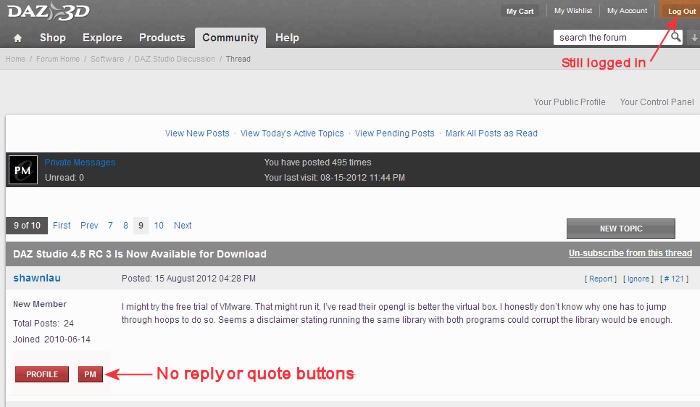Click the Home breadcrumb link
The width and height of the screenshot is (700, 407).
15,59
